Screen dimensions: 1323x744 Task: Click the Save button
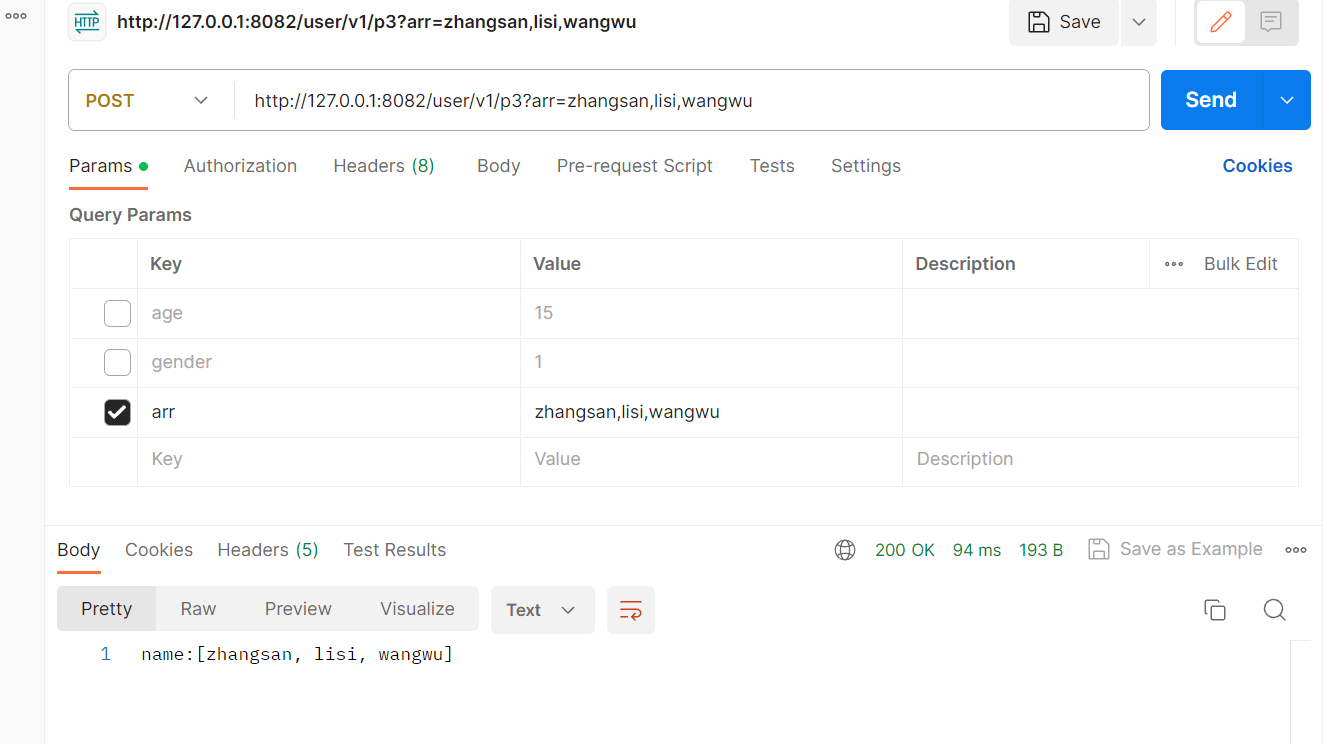click(1063, 22)
